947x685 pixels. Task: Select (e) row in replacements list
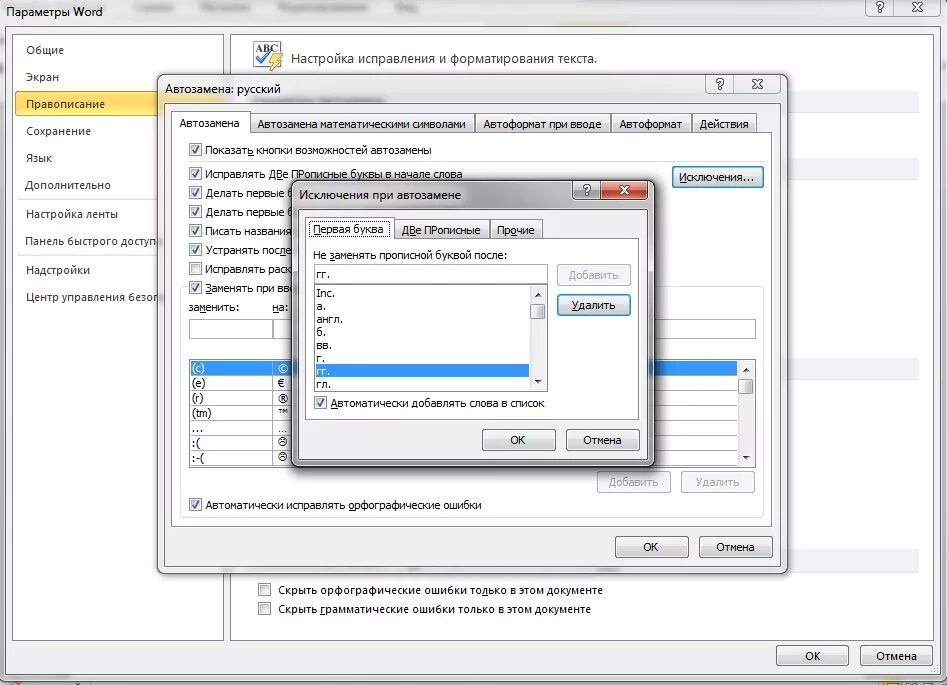(239, 383)
